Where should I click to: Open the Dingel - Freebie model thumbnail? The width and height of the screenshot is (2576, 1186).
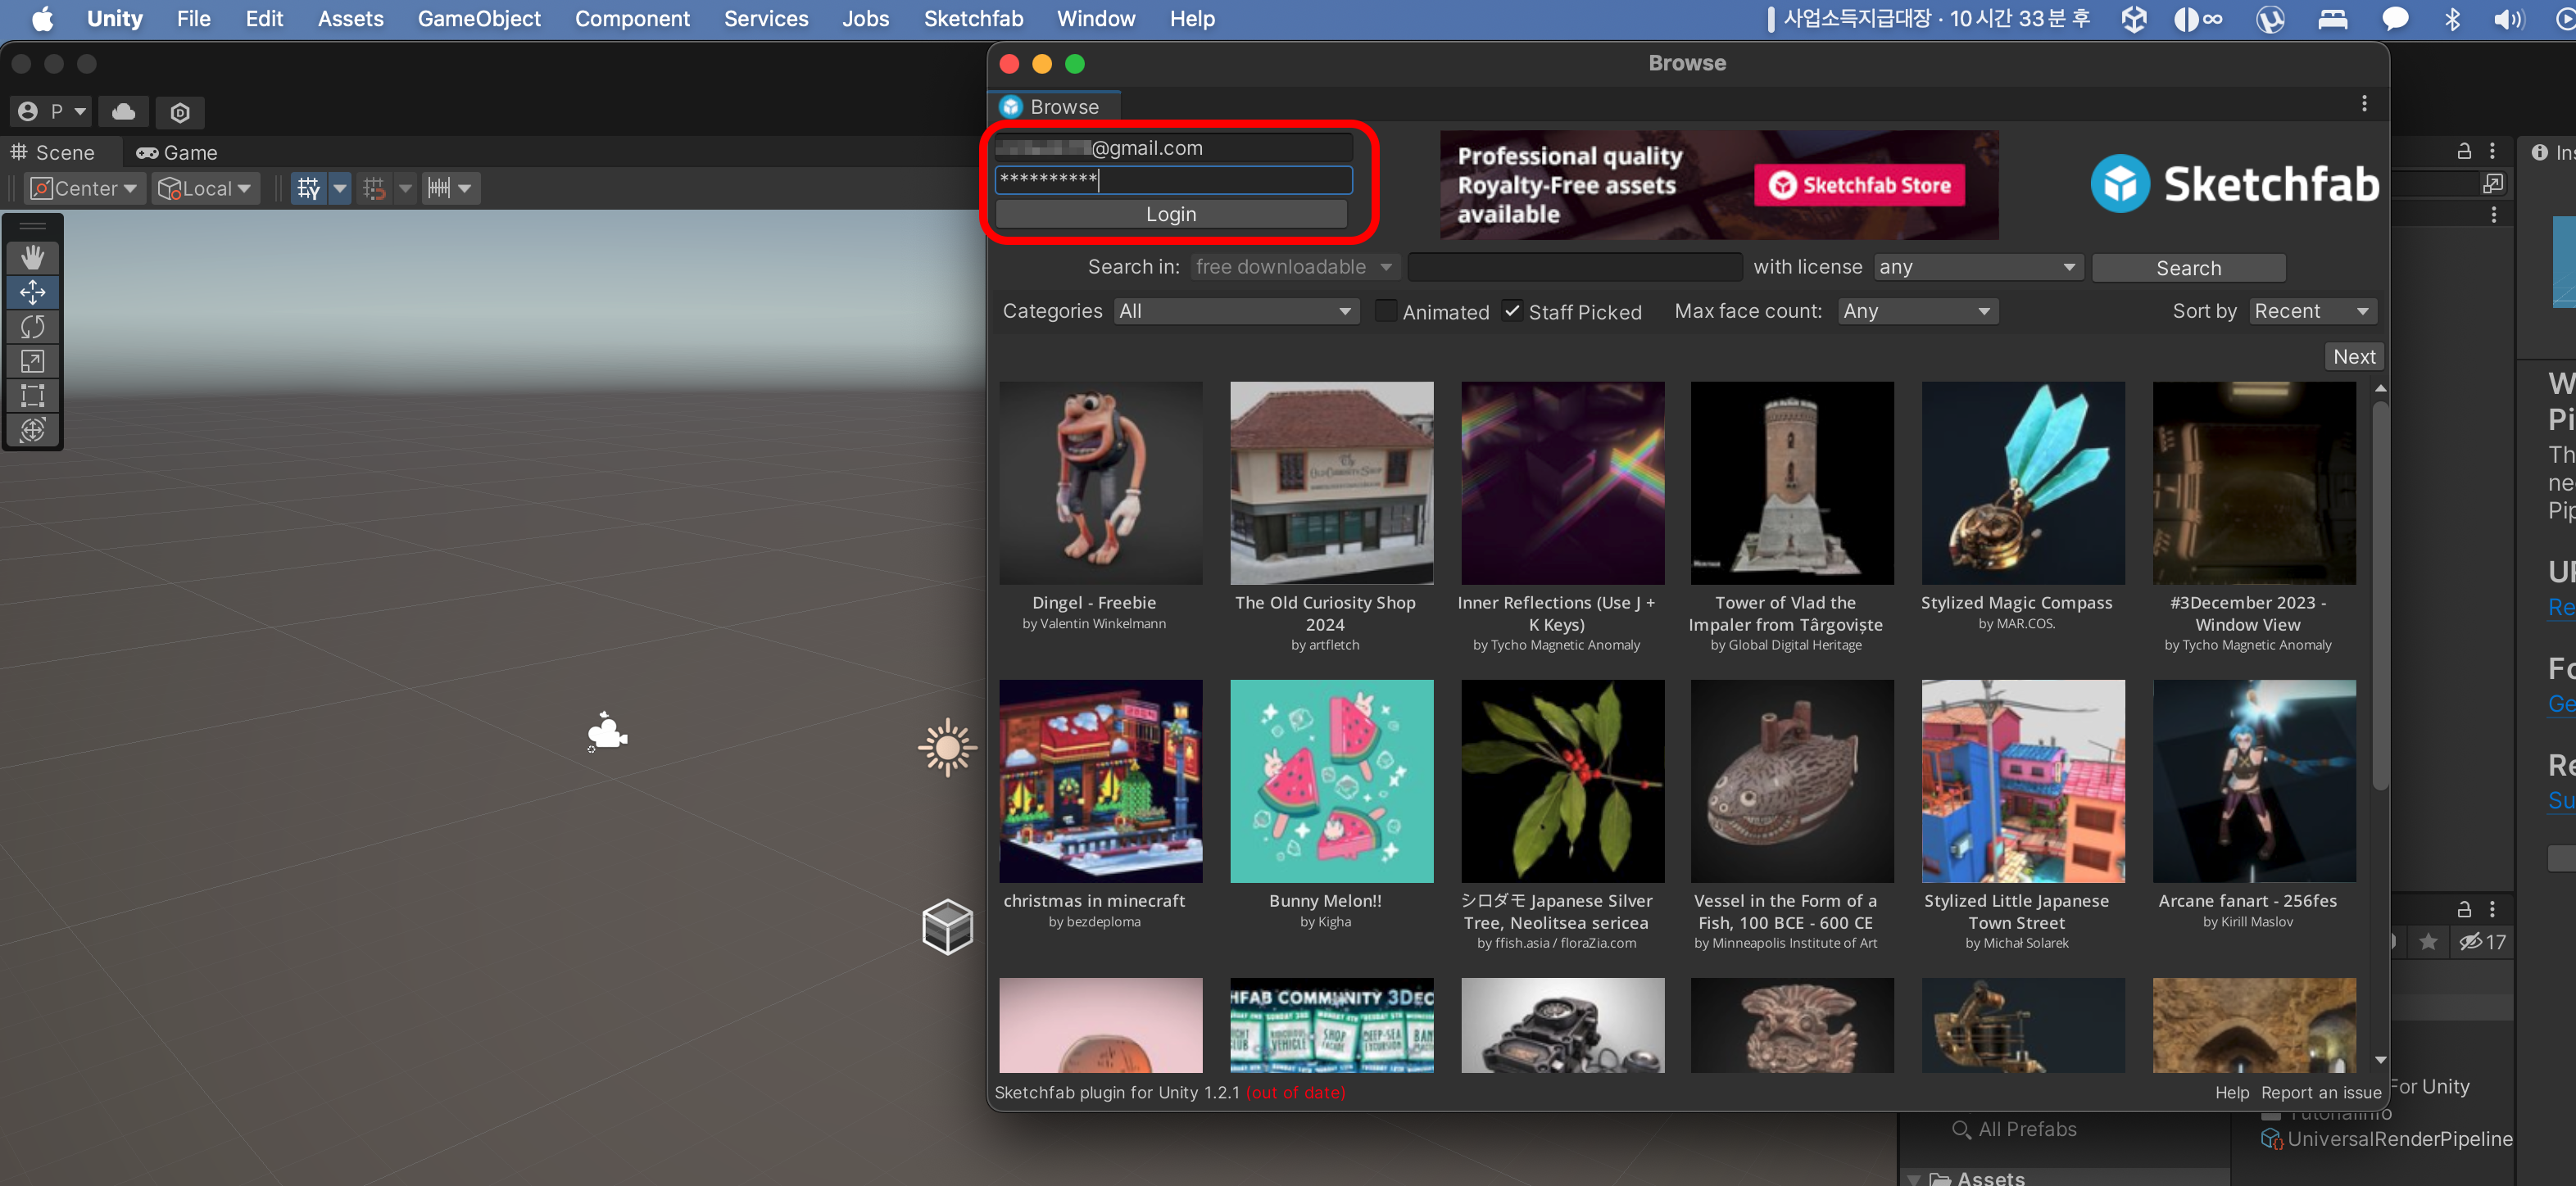(1100, 483)
